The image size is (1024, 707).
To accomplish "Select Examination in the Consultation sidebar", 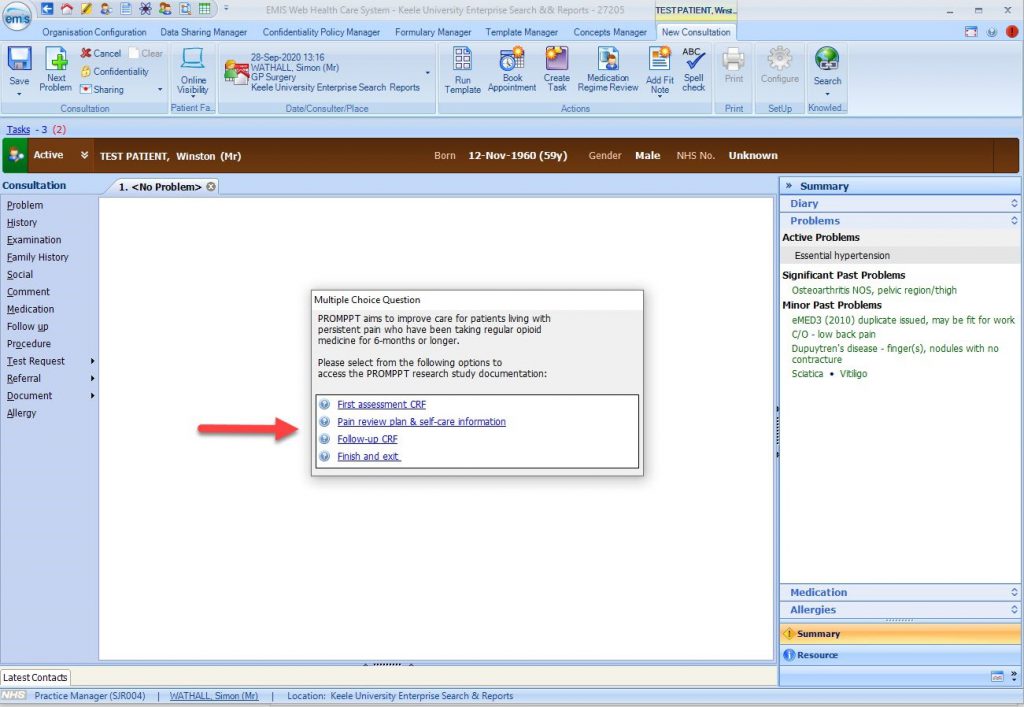I will pos(34,240).
